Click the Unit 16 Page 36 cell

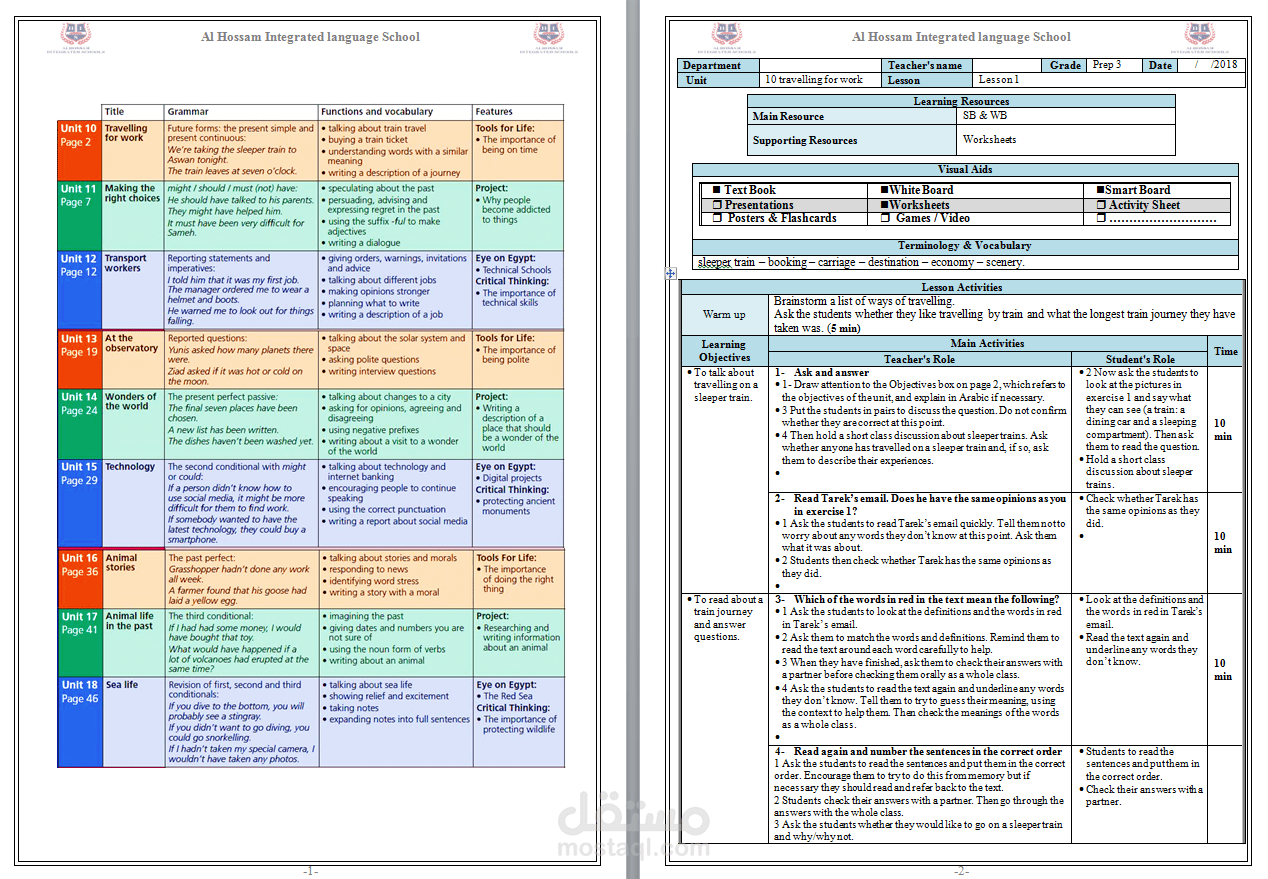(x=79, y=579)
